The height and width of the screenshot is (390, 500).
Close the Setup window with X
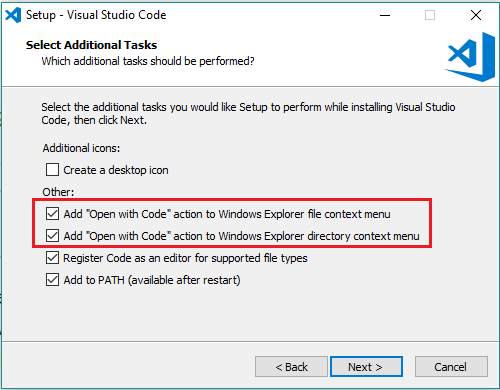coord(476,15)
